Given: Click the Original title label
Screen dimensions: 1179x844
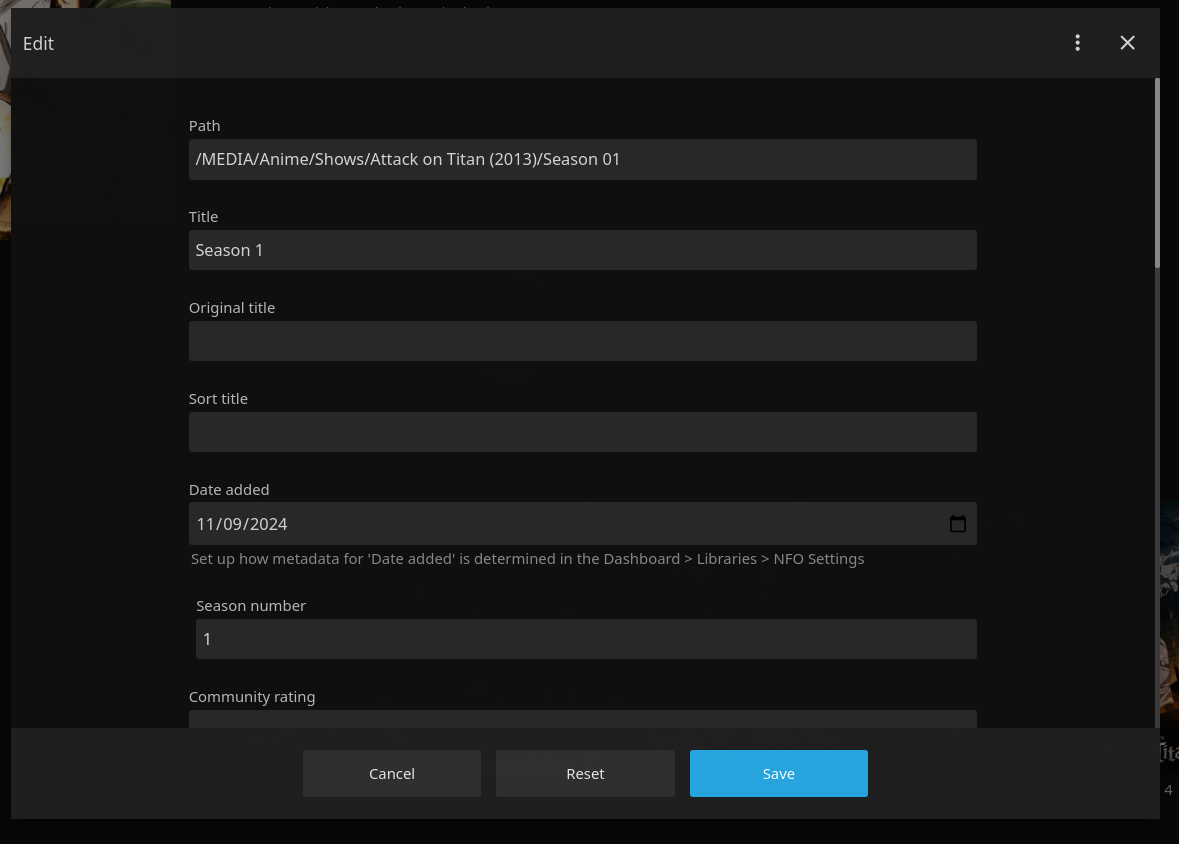Looking at the screenshot, I should (232, 308).
